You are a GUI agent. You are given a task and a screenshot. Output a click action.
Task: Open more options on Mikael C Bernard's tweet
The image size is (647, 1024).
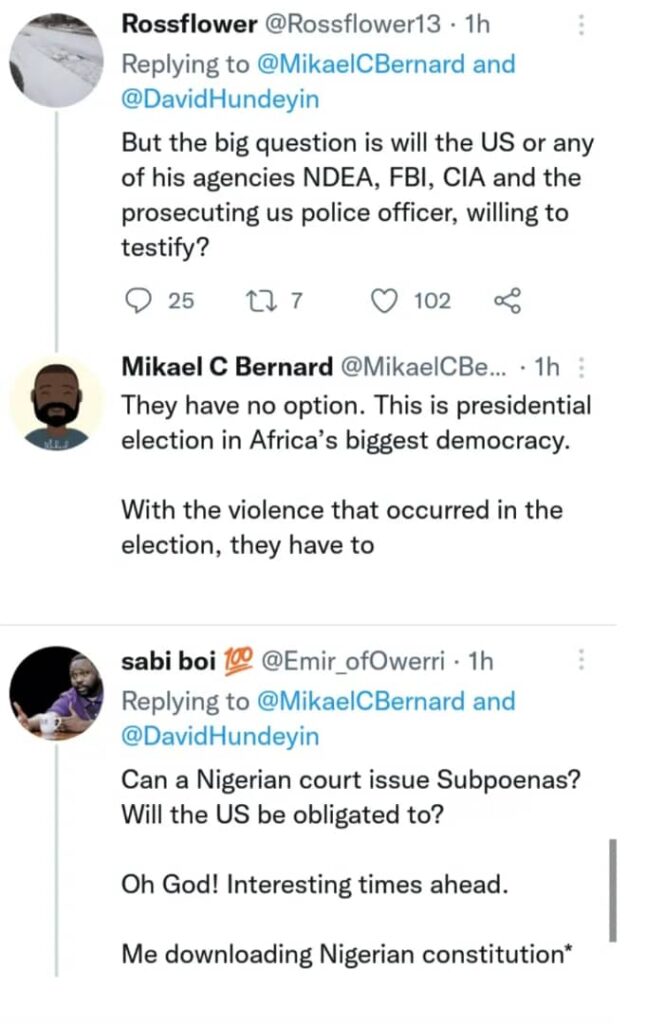[584, 367]
